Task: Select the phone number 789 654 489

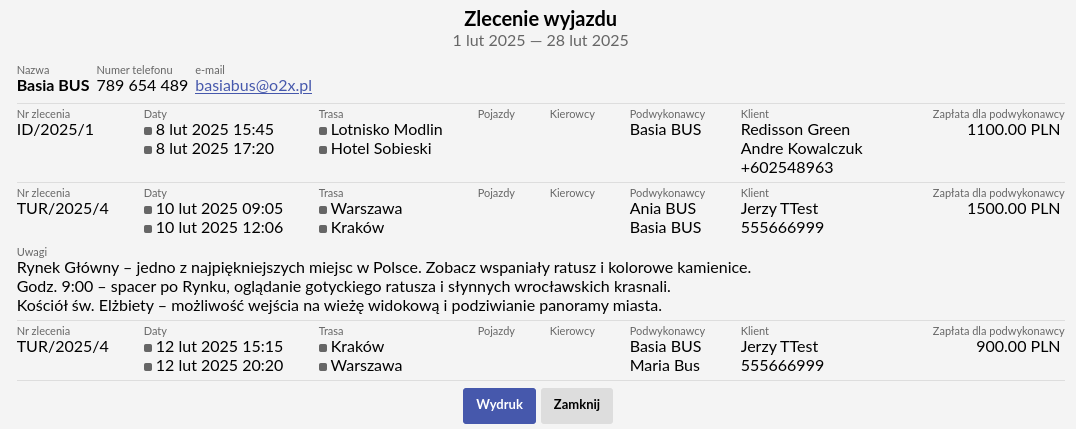Action: [142, 86]
